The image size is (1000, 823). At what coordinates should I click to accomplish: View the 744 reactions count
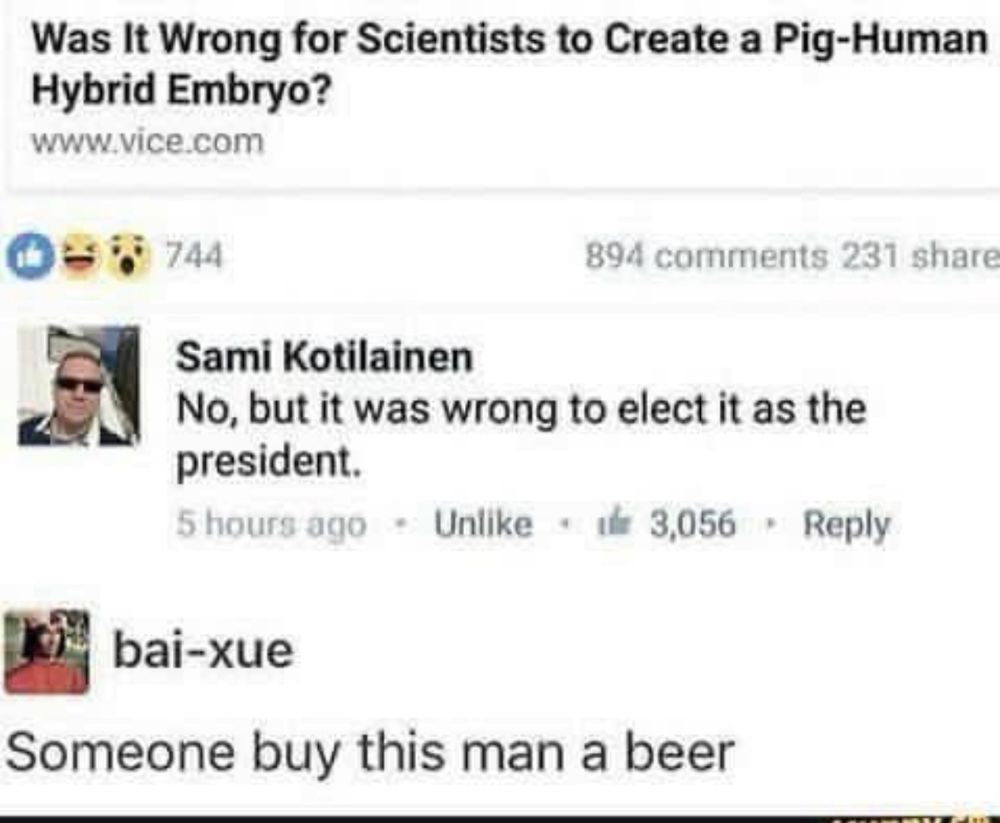[195, 256]
